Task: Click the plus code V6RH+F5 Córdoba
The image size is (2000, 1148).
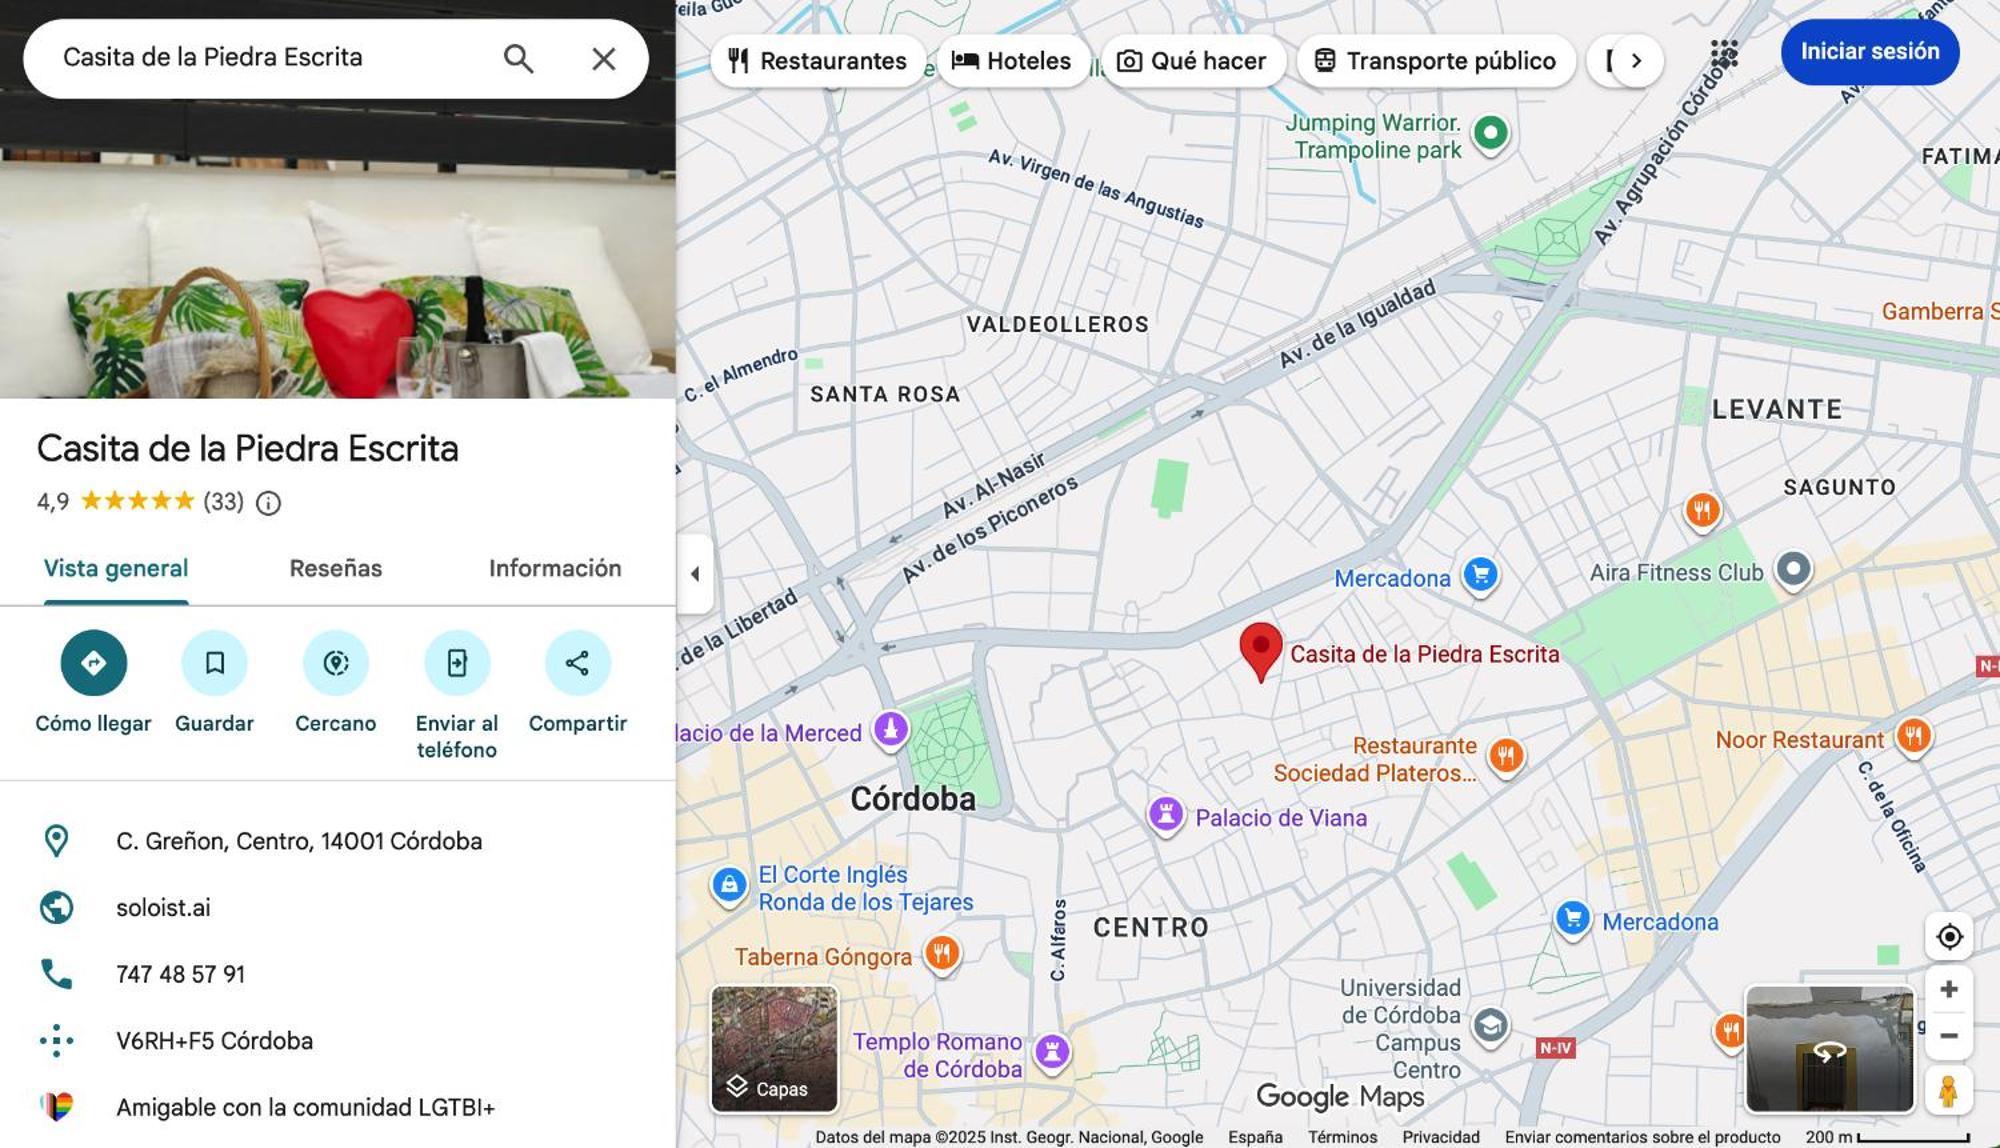Action: [x=215, y=1041]
